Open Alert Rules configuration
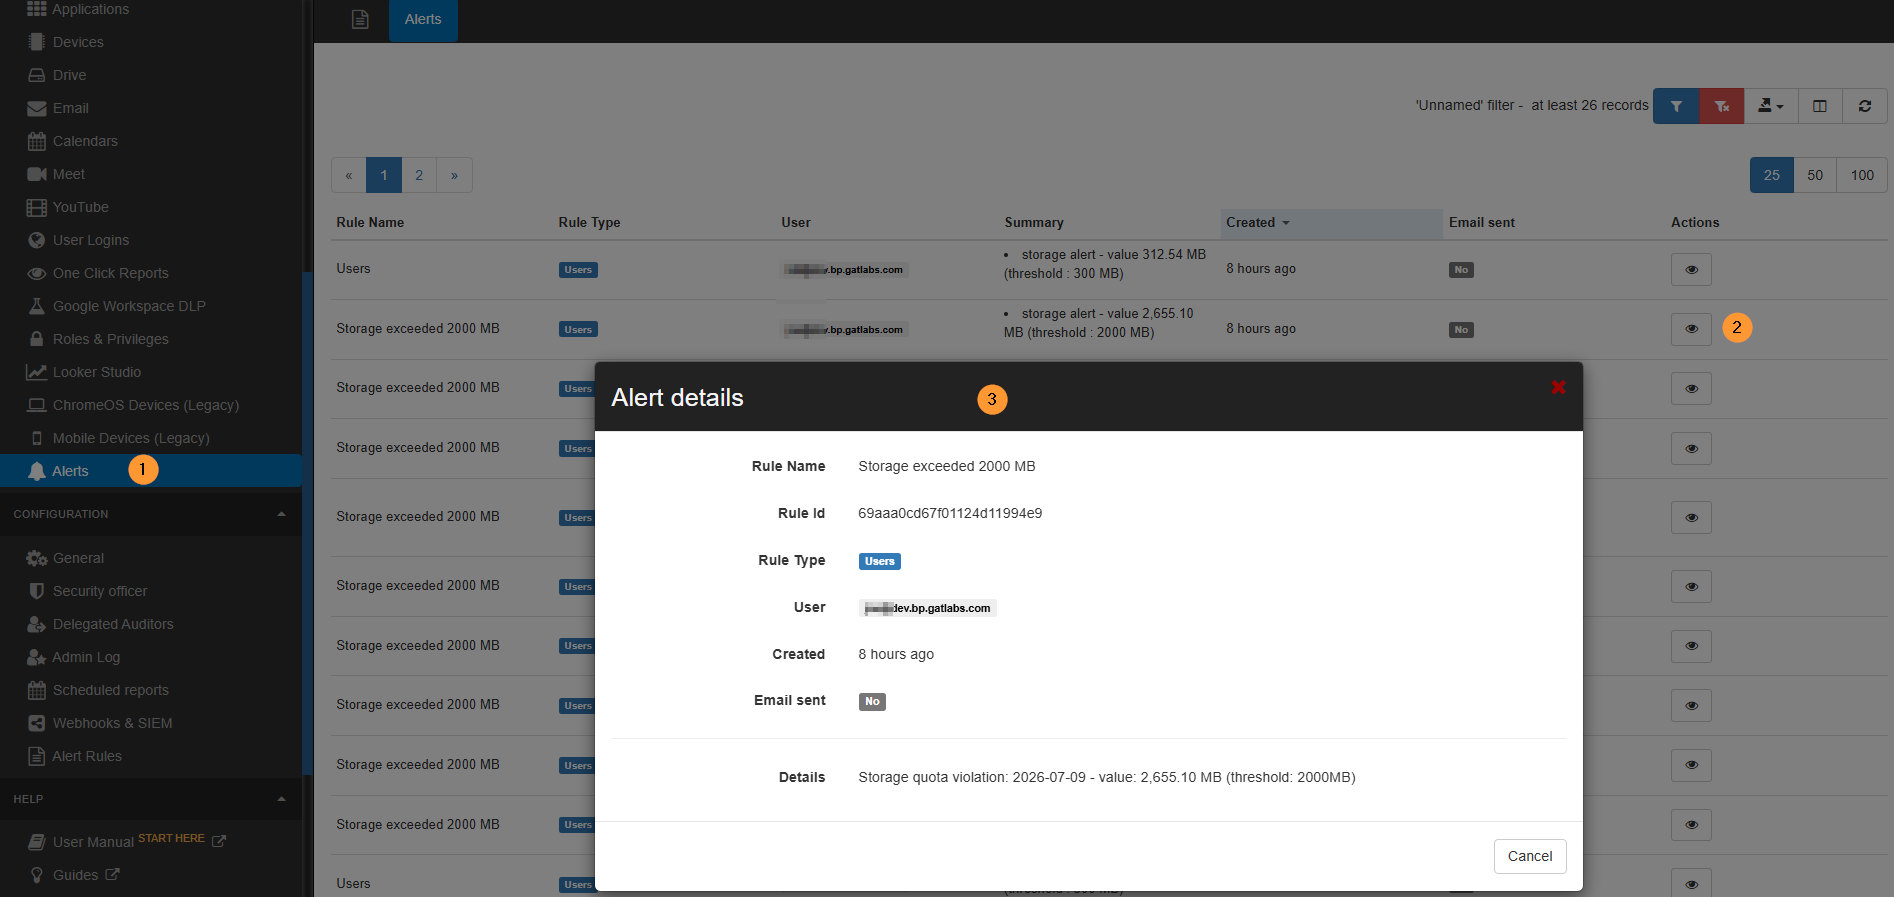 (x=87, y=756)
